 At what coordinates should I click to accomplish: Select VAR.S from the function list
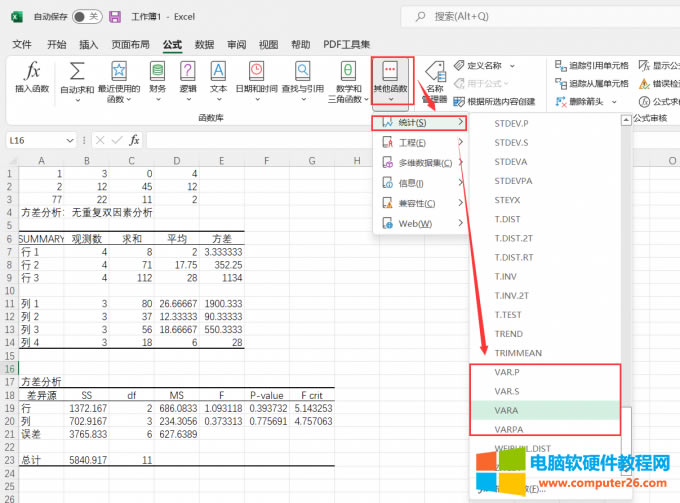click(508, 390)
